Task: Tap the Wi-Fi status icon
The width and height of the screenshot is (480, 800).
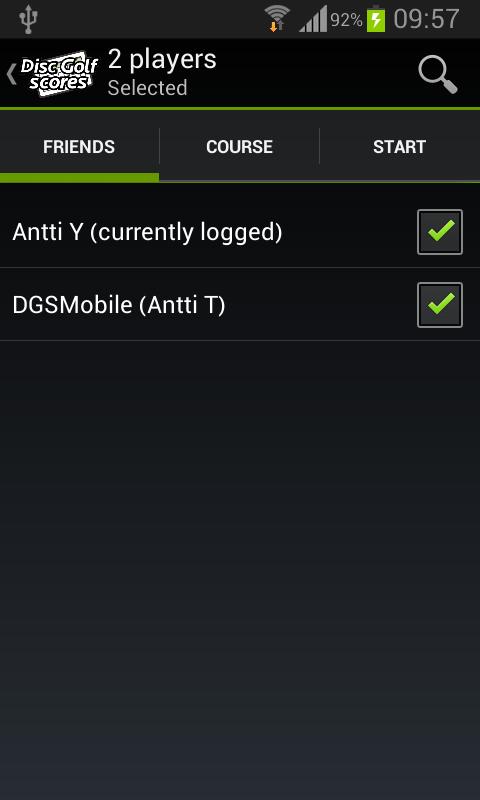Action: [277, 19]
